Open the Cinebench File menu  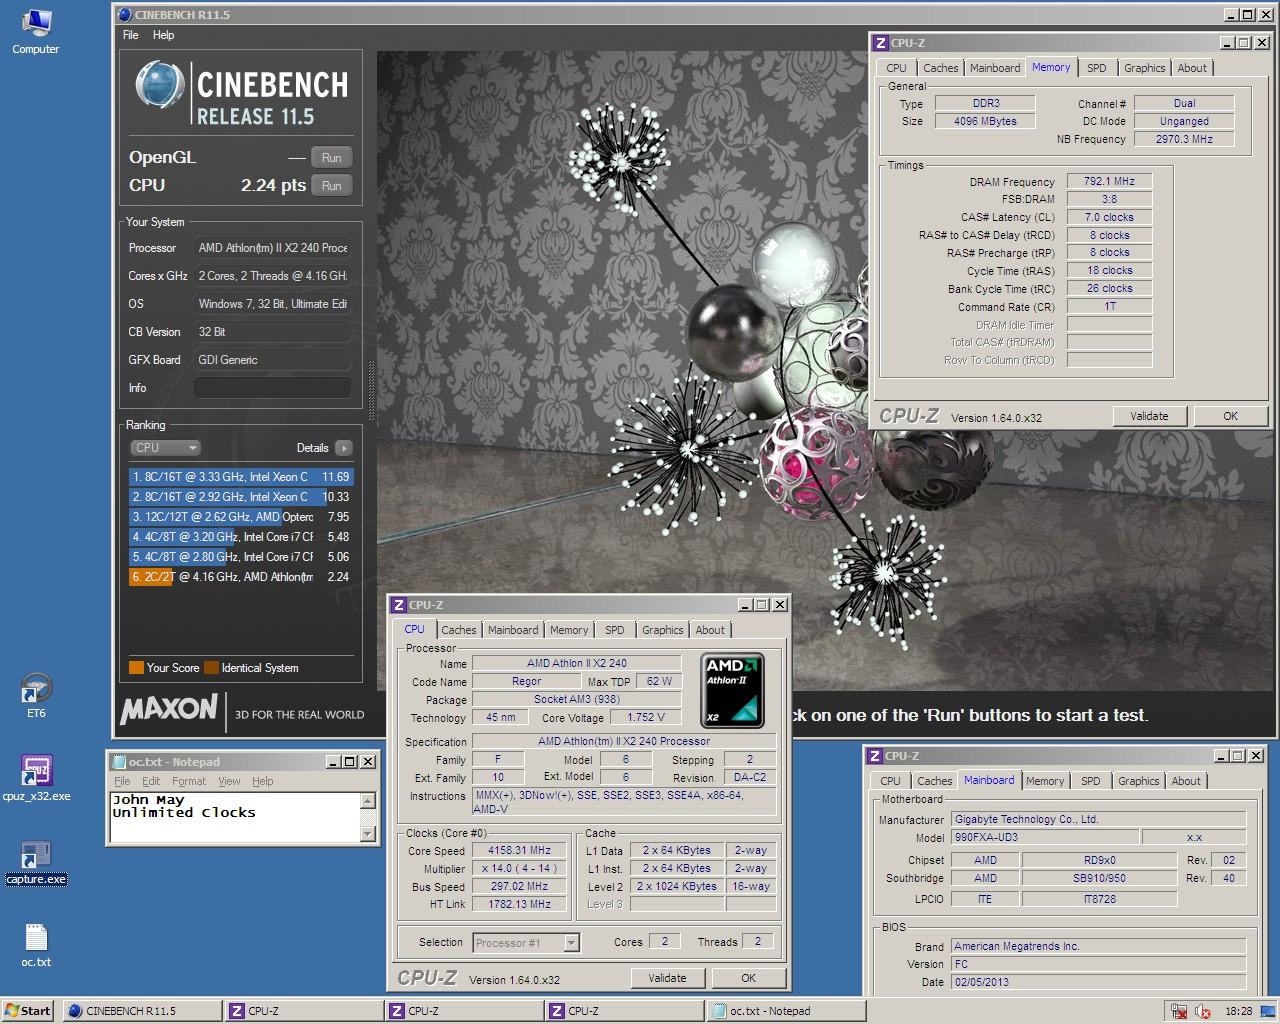131,35
